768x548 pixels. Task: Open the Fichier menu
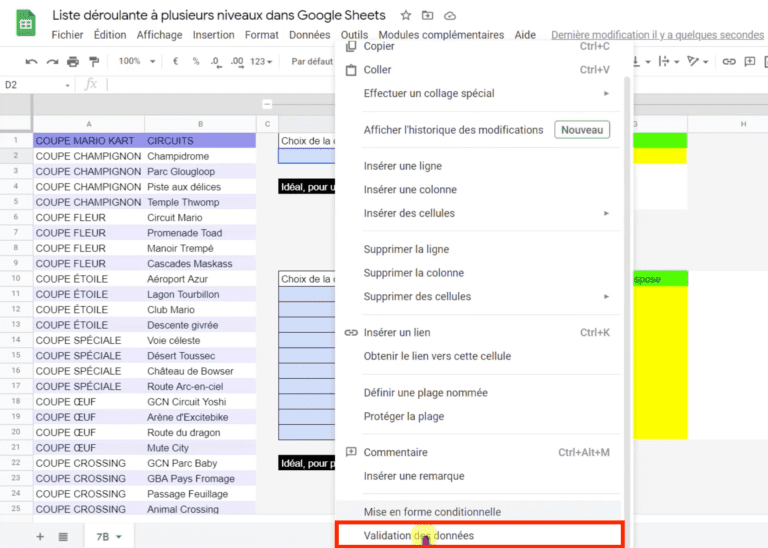click(x=68, y=35)
